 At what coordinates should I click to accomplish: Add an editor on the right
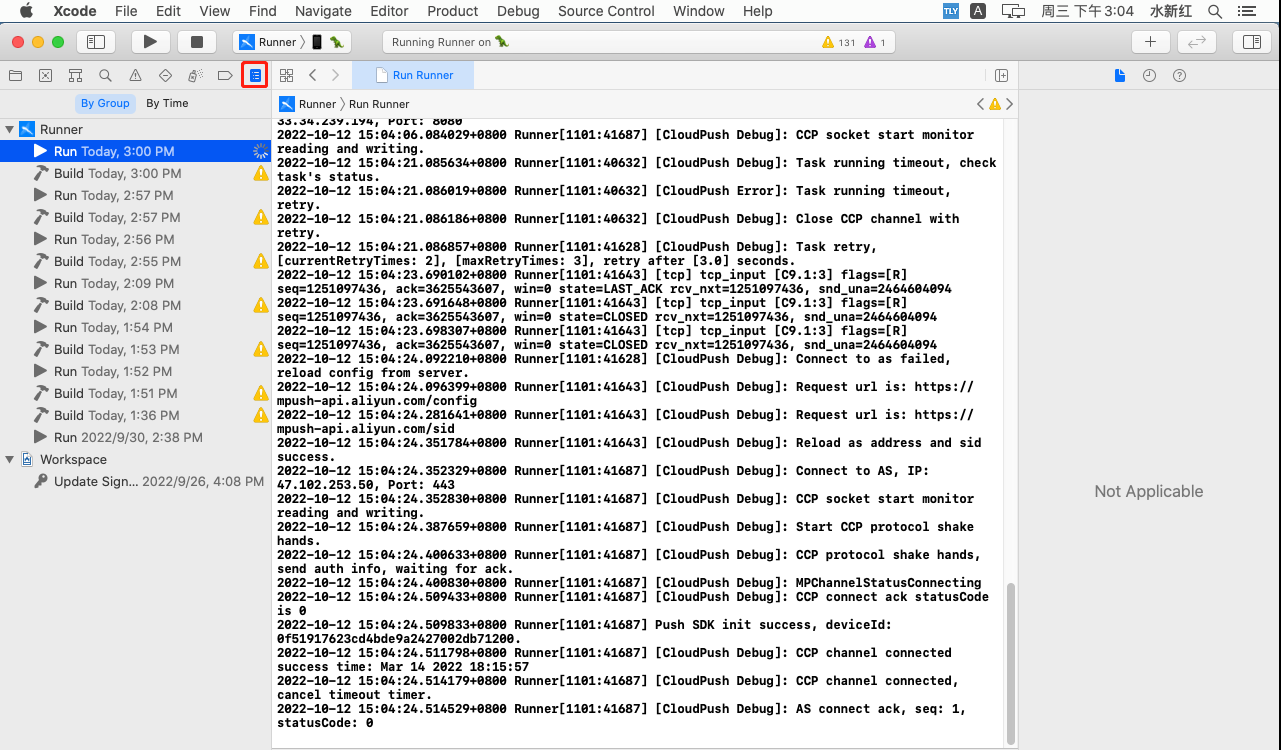pyautogui.click(x=1002, y=75)
